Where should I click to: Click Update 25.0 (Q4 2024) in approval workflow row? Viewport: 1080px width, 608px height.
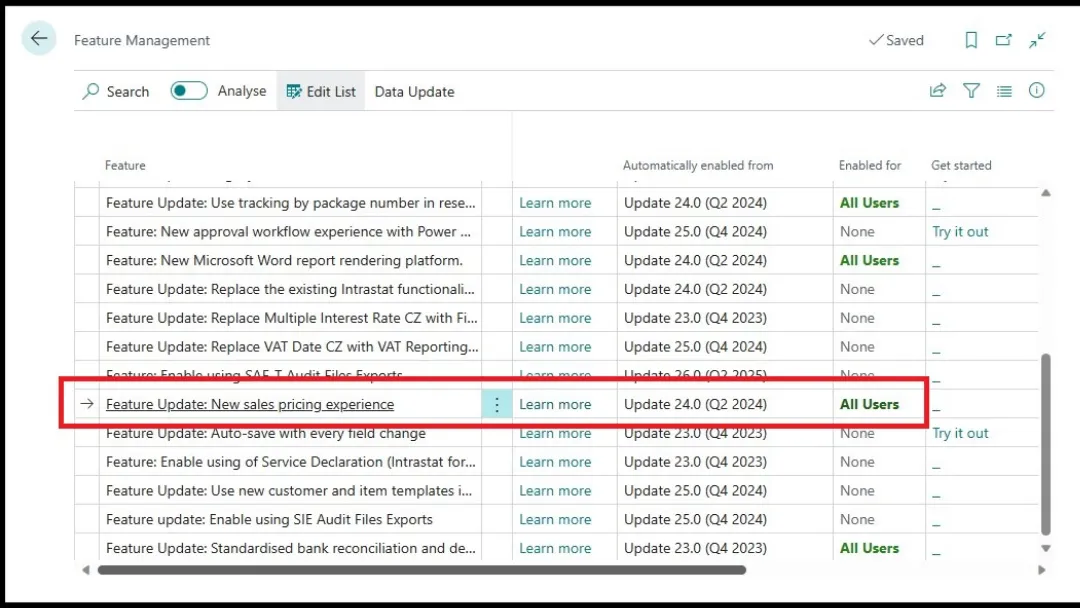tap(695, 232)
